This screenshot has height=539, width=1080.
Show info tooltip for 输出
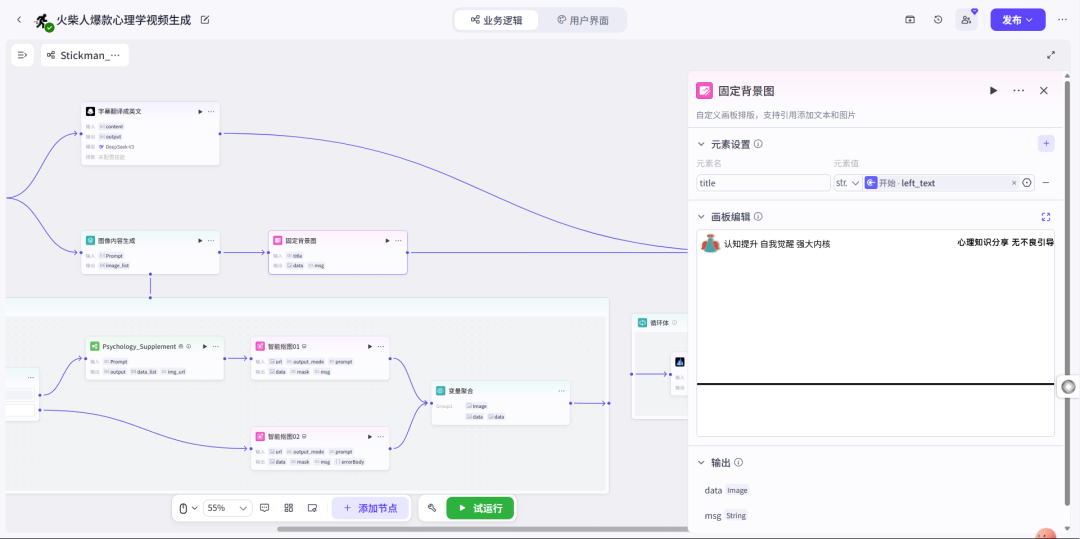[x=739, y=463]
